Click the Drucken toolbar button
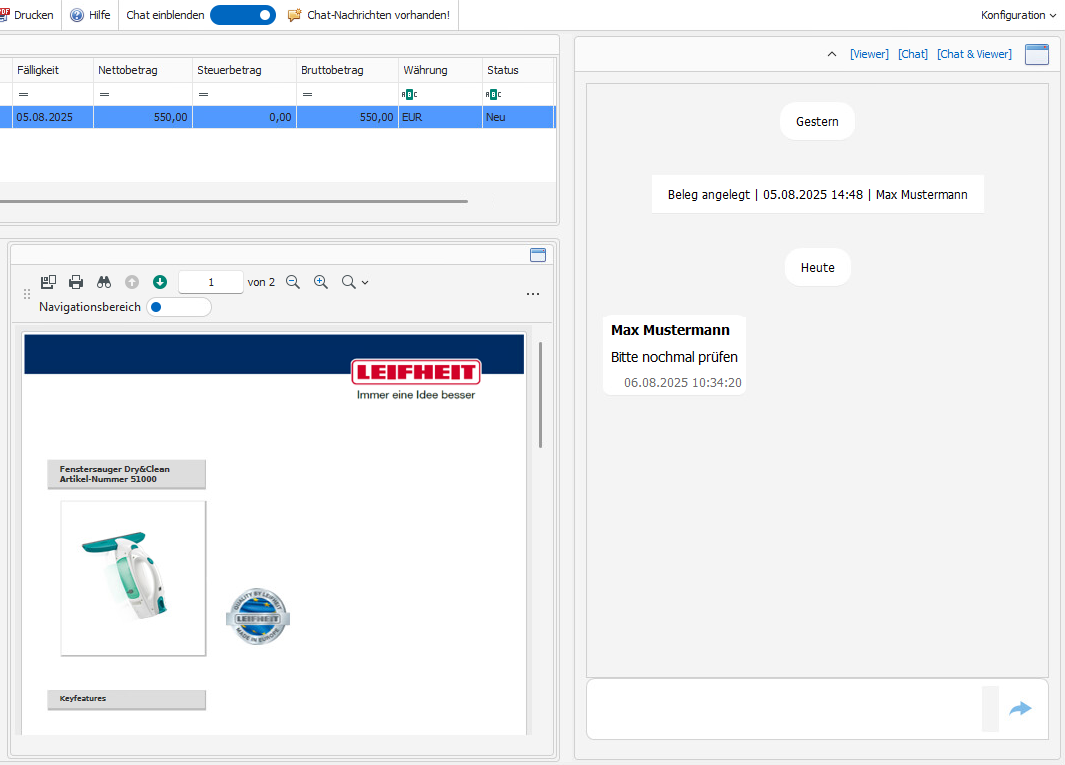Viewport: 1065px width, 765px height. (x=27, y=15)
